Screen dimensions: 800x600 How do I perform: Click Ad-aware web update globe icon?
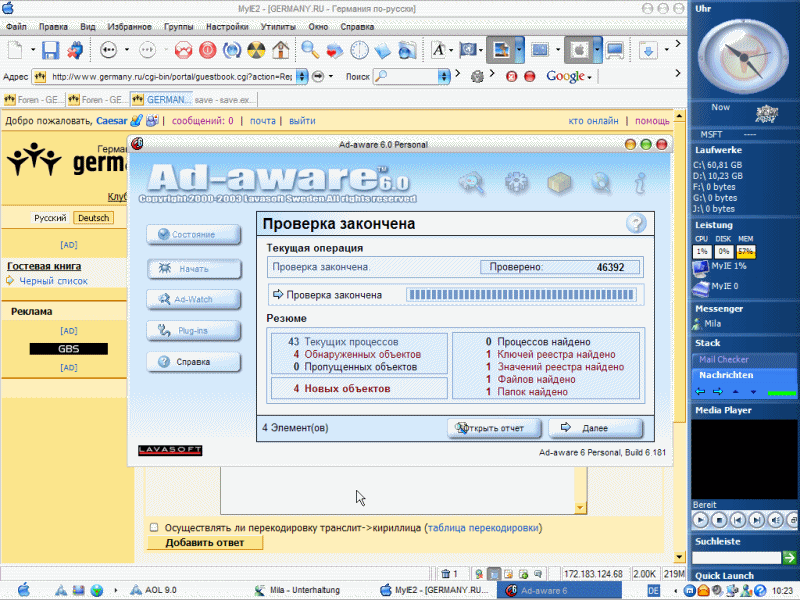click(601, 183)
